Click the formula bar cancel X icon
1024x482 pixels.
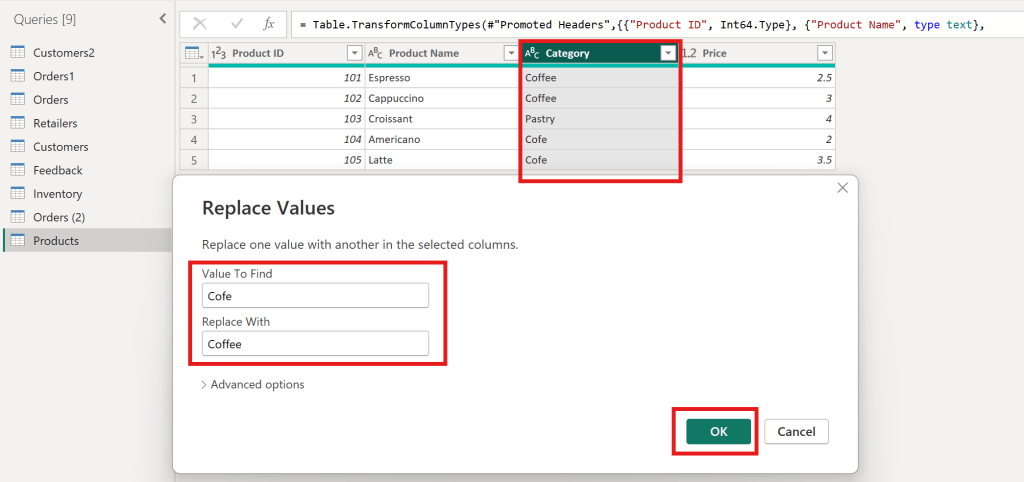tap(200, 23)
